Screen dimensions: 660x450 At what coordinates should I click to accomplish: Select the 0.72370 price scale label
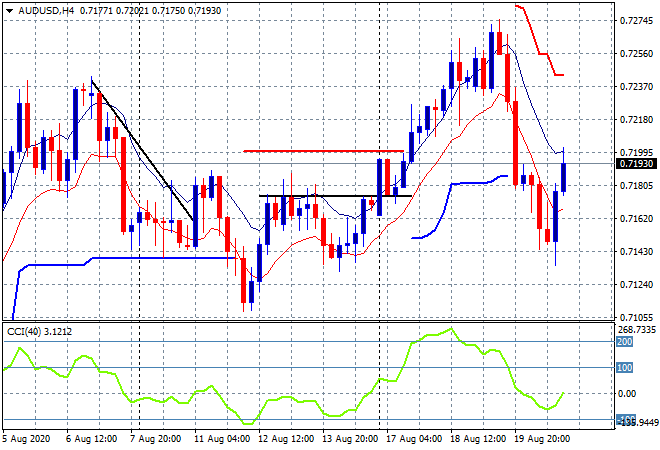(636, 86)
